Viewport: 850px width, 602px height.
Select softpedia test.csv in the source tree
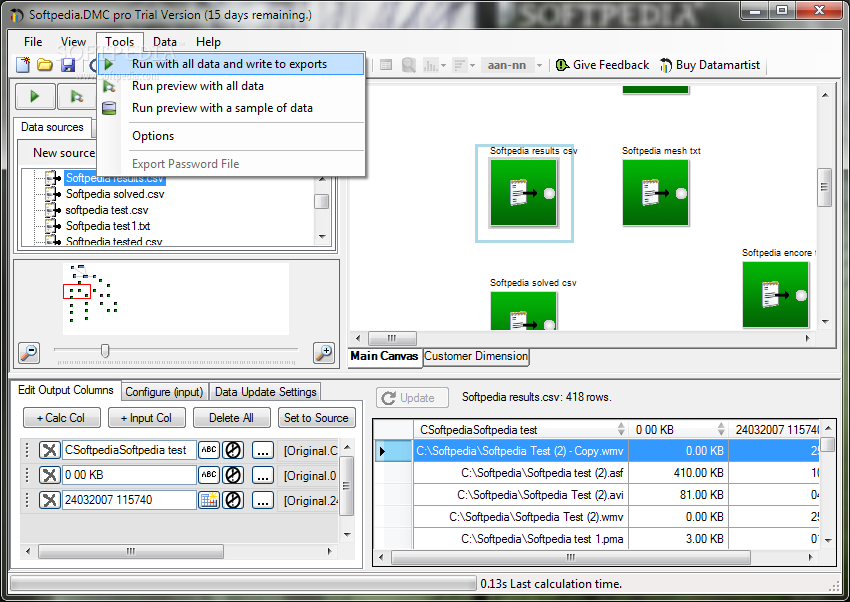(x=107, y=210)
